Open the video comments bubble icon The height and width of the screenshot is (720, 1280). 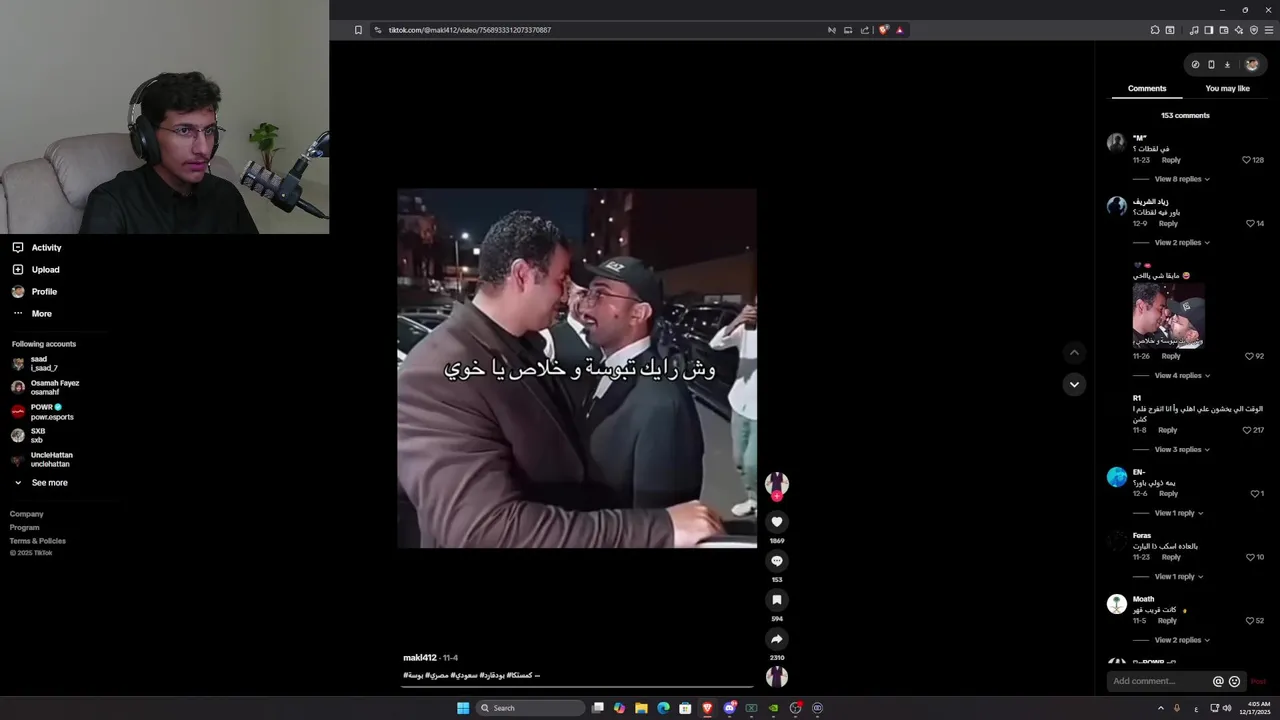(777, 561)
